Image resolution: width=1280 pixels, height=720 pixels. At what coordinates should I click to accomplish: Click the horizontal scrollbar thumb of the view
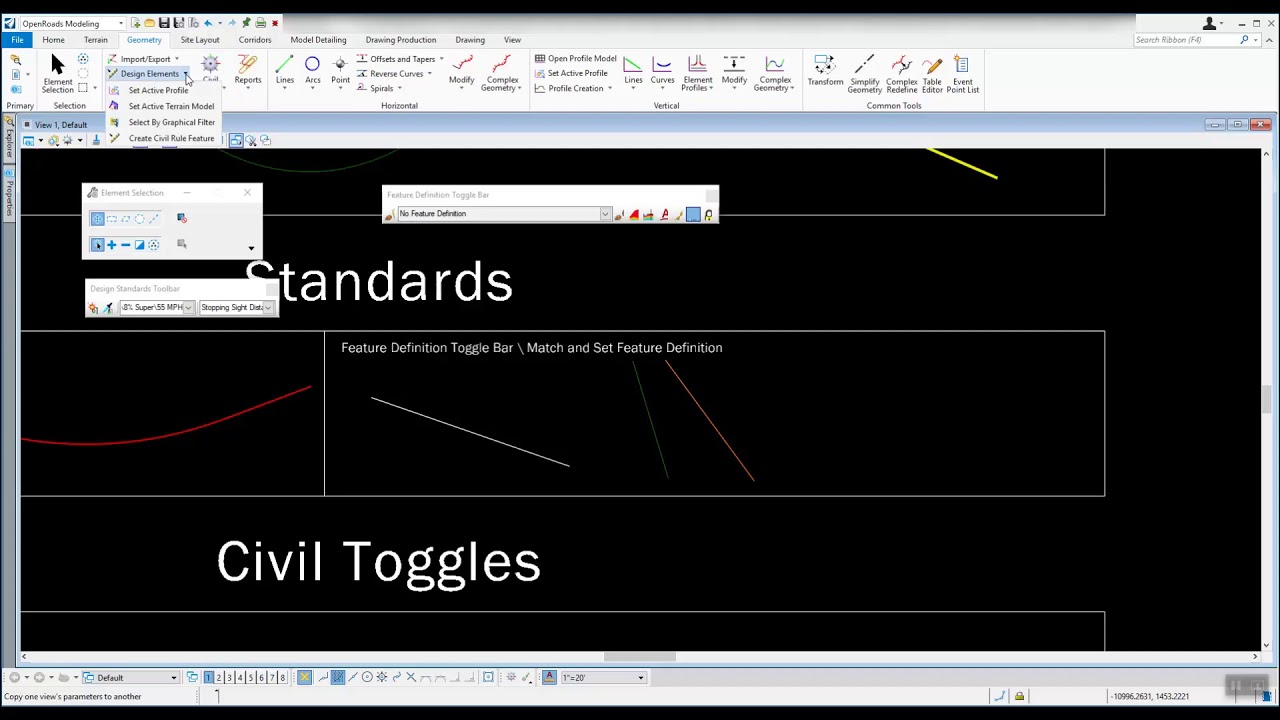click(640, 657)
